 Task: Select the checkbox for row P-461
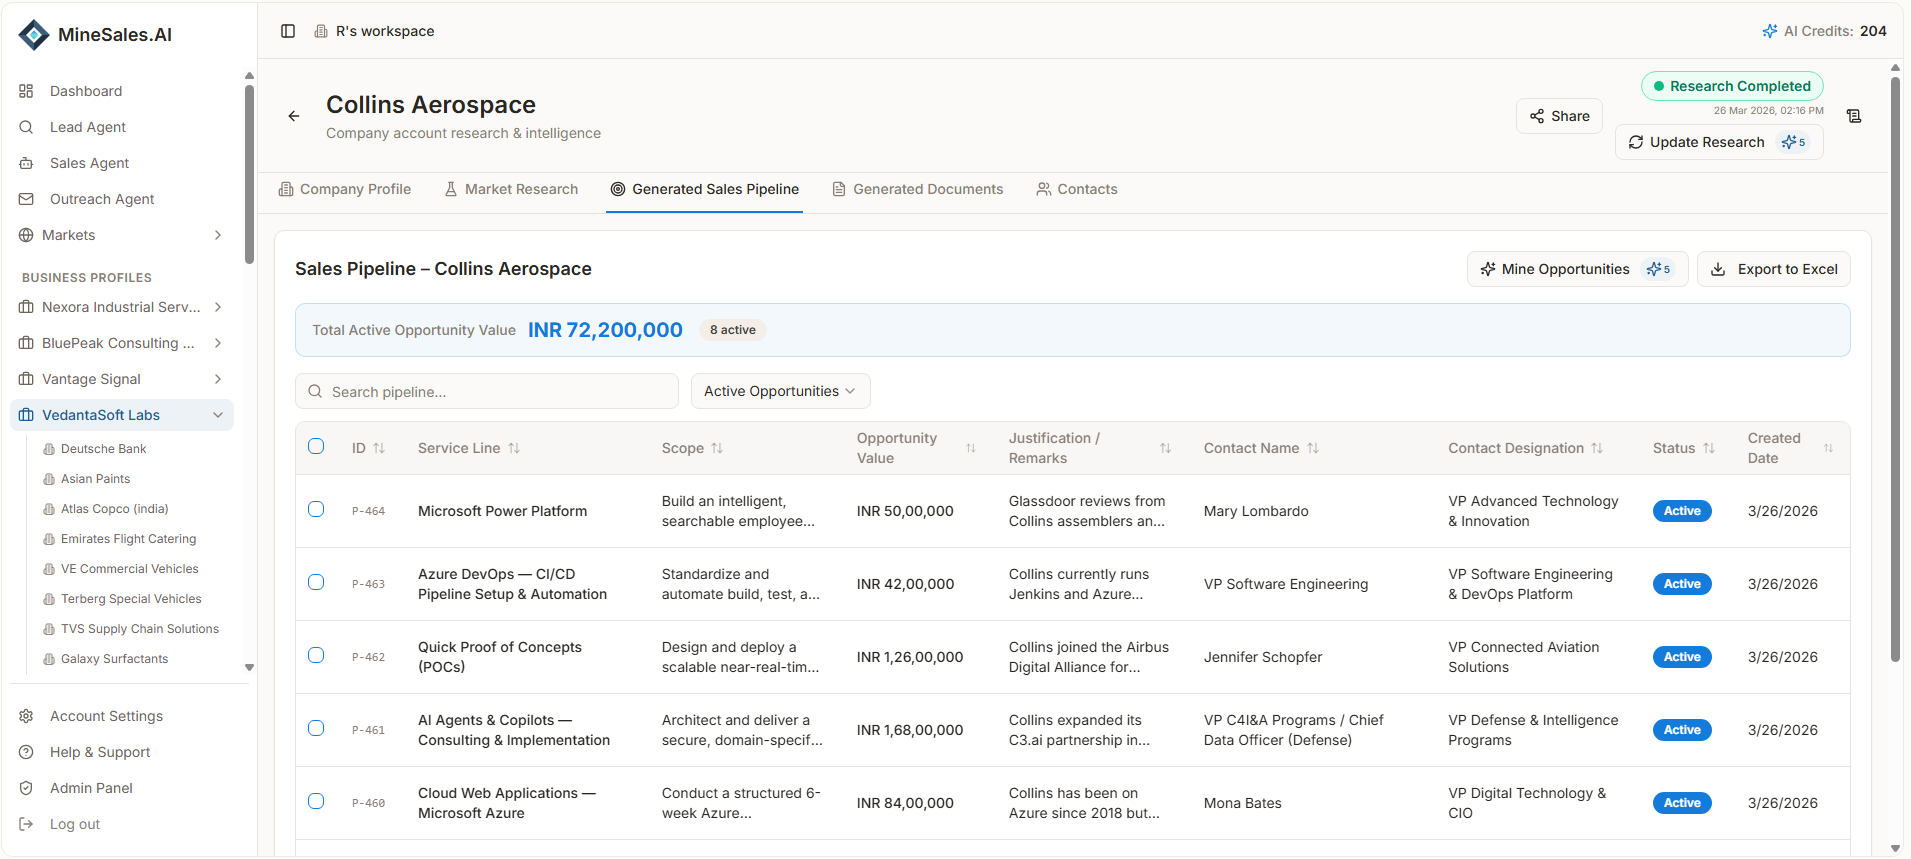click(316, 728)
